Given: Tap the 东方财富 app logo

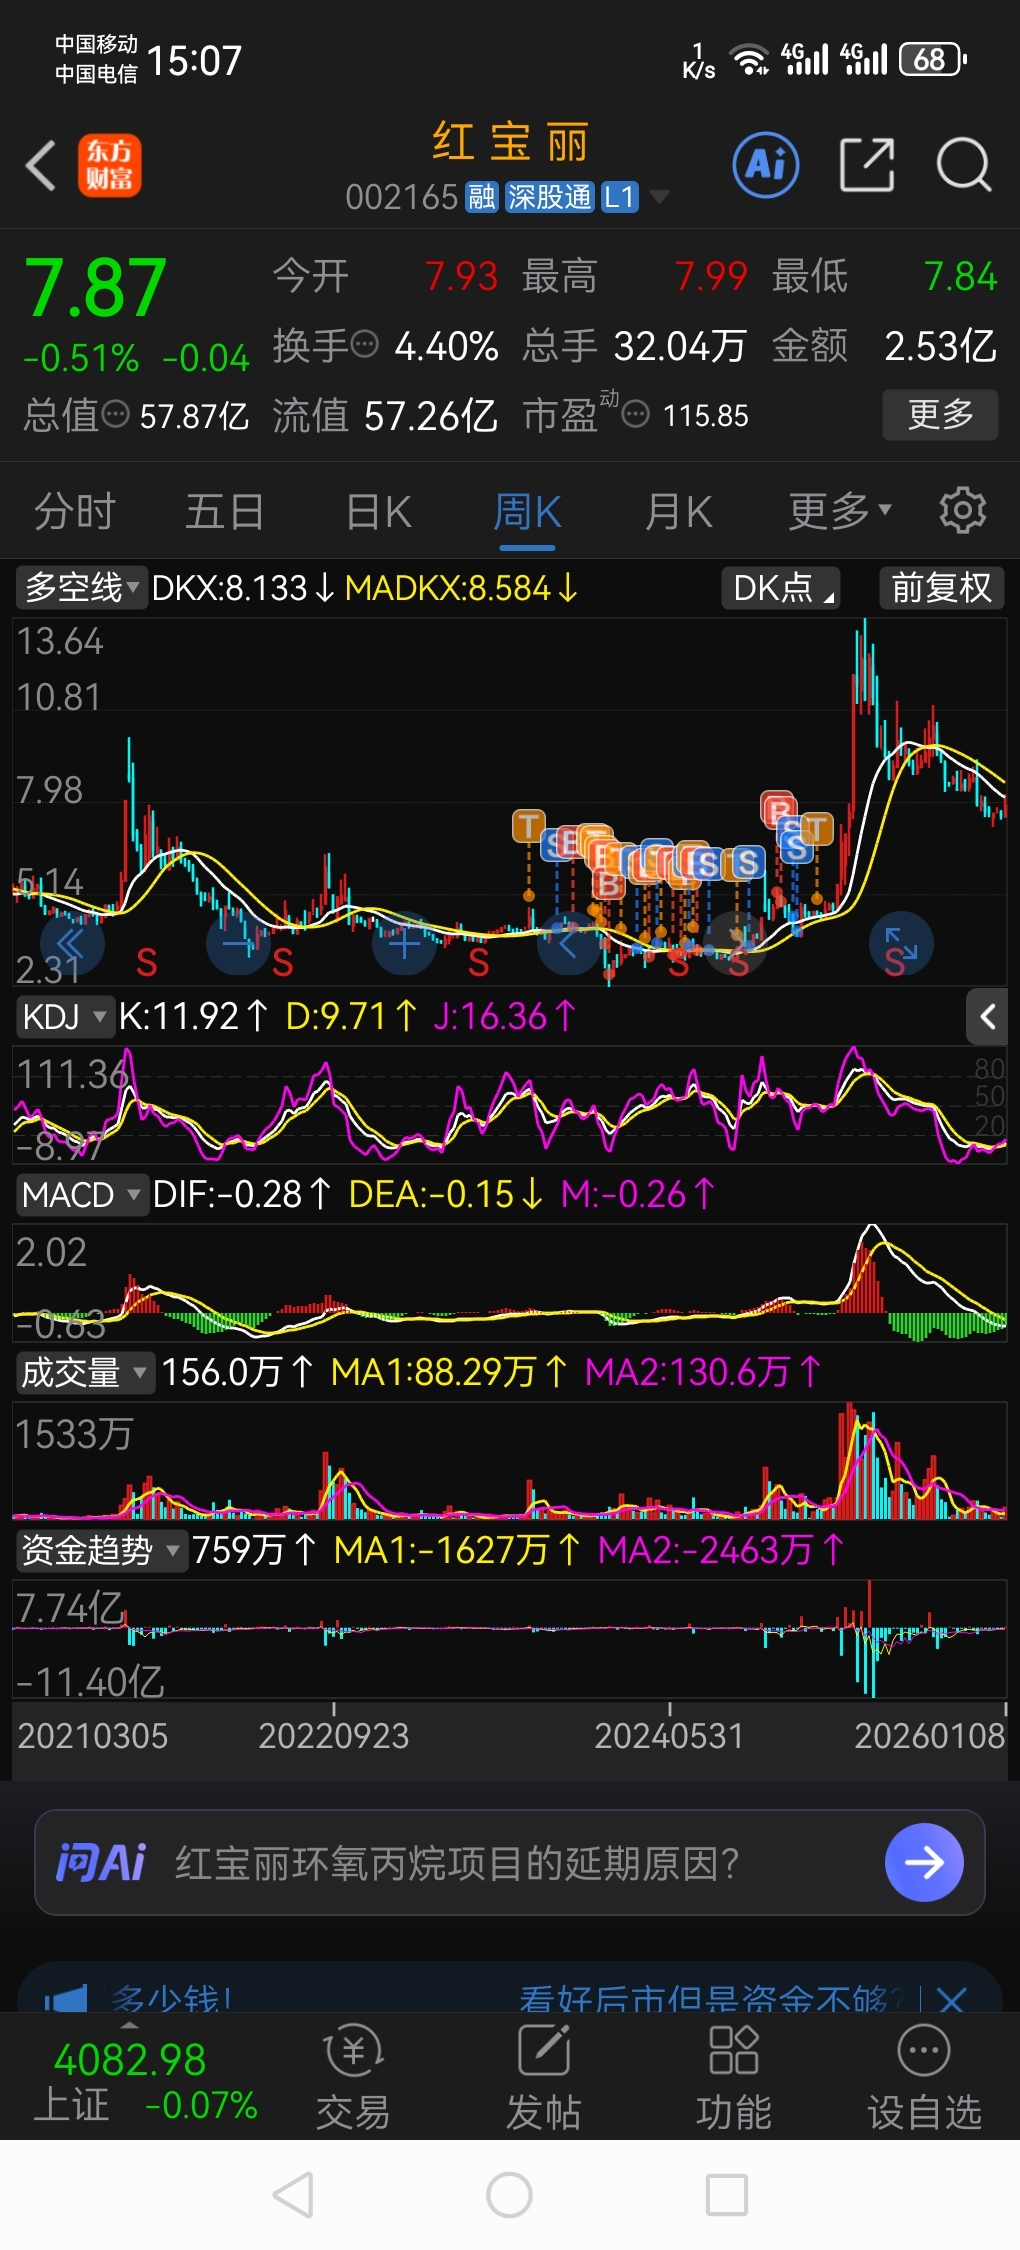Looking at the screenshot, I should [x=110, y=166].
